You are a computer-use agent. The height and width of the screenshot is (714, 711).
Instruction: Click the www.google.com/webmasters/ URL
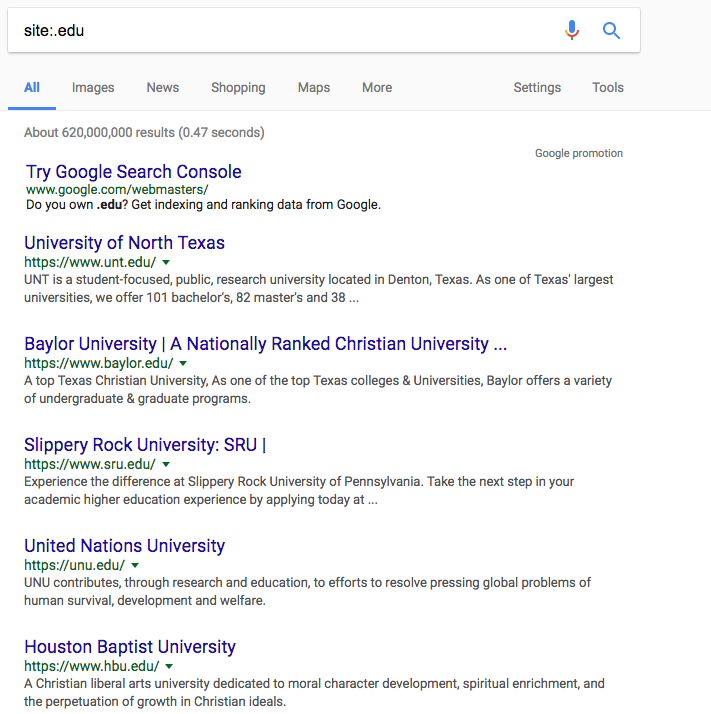pyautogui.click(x=117, y=189)
